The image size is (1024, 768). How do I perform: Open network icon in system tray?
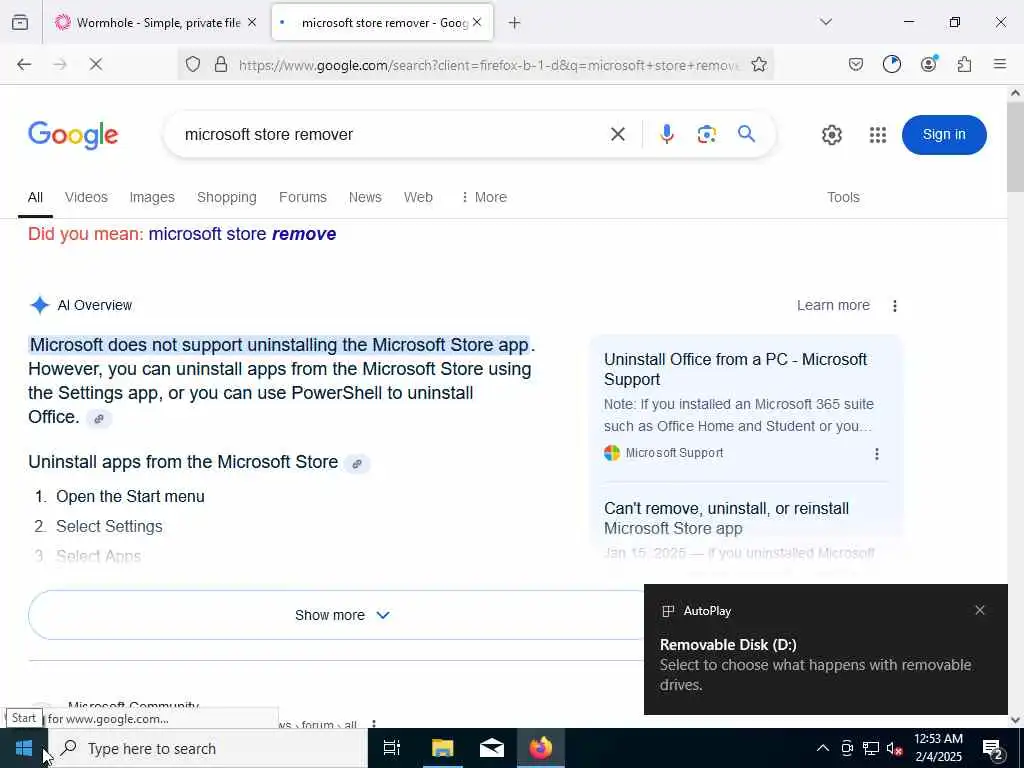(x=871, y=748)
